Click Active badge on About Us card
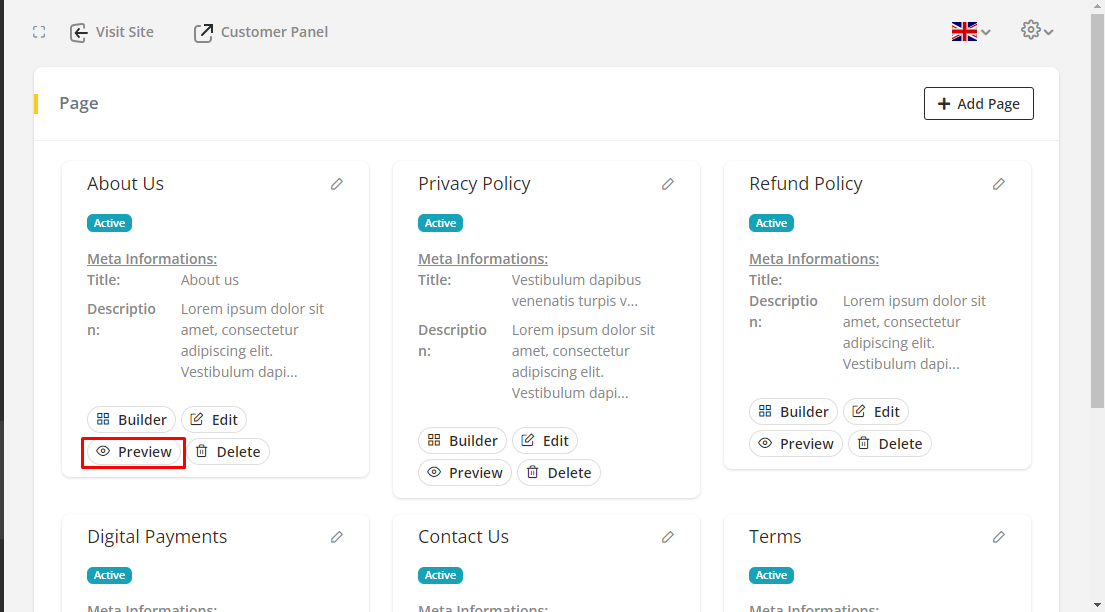Viewport: 1105px width, 612px height. click(x=109, y=223)
